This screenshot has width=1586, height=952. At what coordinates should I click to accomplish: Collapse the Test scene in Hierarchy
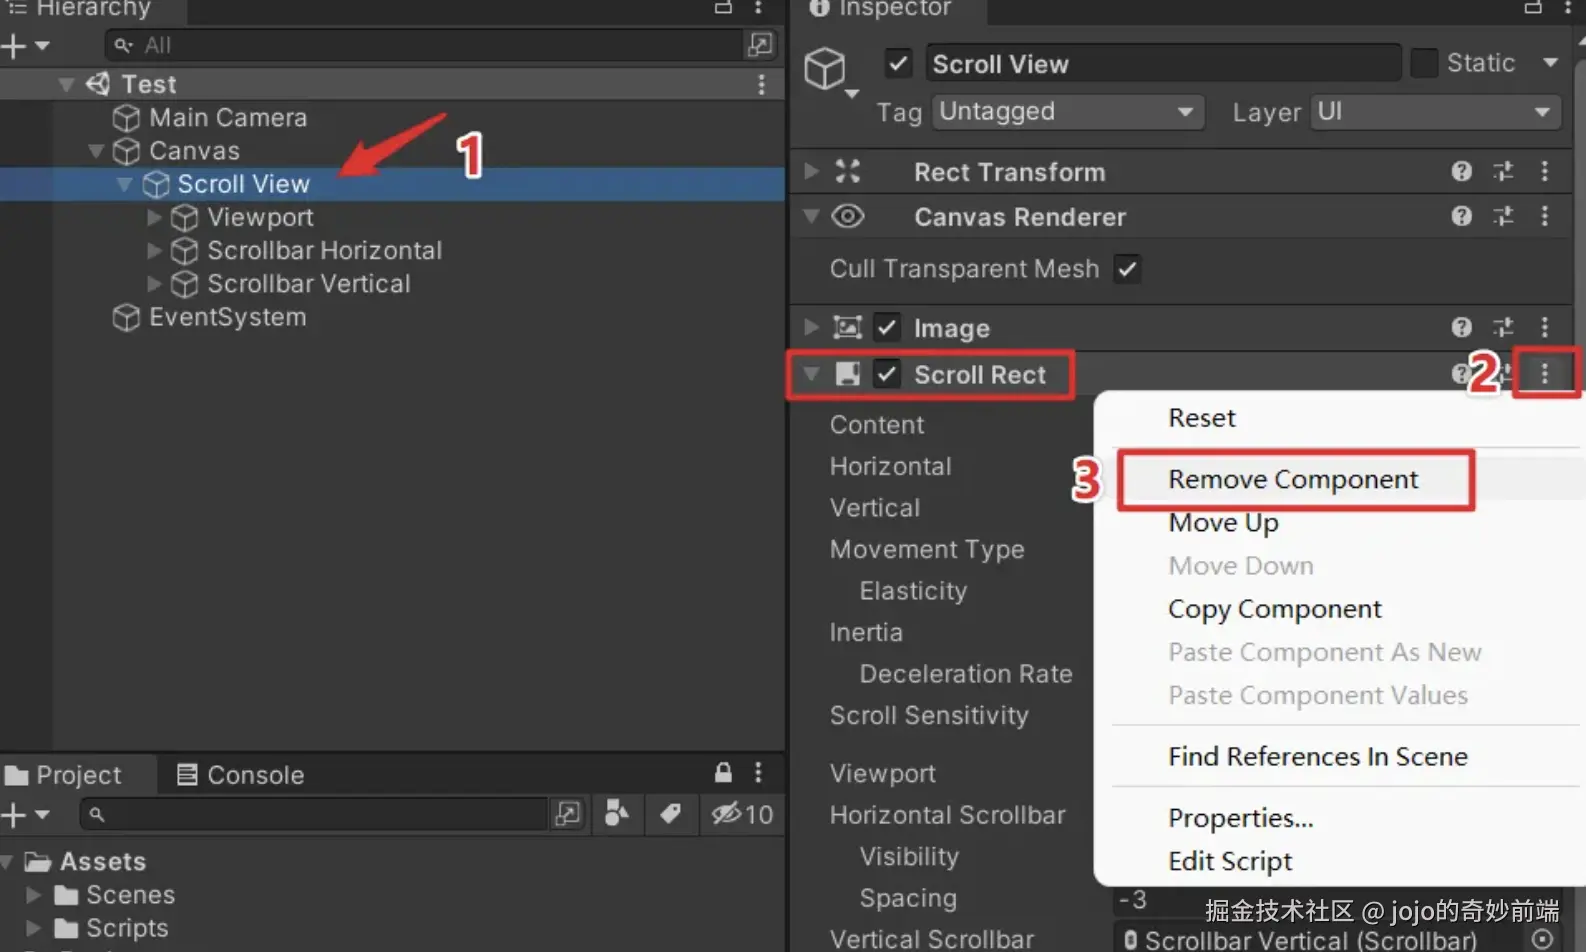tap(67, 84)
